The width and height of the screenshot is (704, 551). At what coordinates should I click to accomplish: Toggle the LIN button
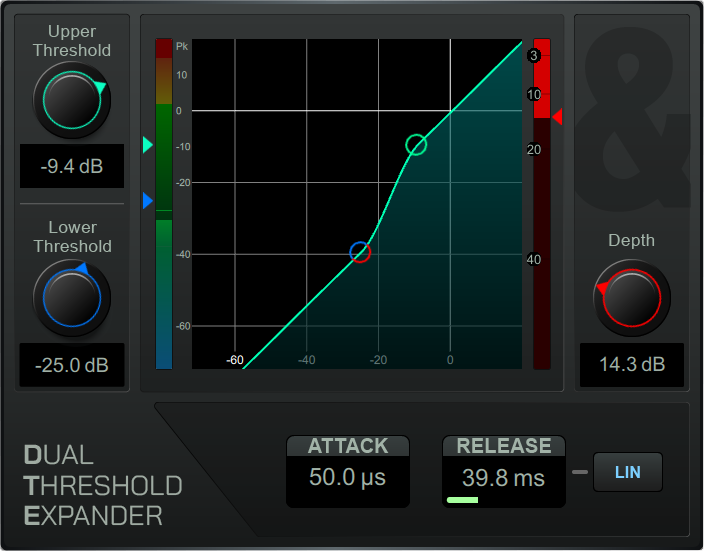click(x=628, y=472)
